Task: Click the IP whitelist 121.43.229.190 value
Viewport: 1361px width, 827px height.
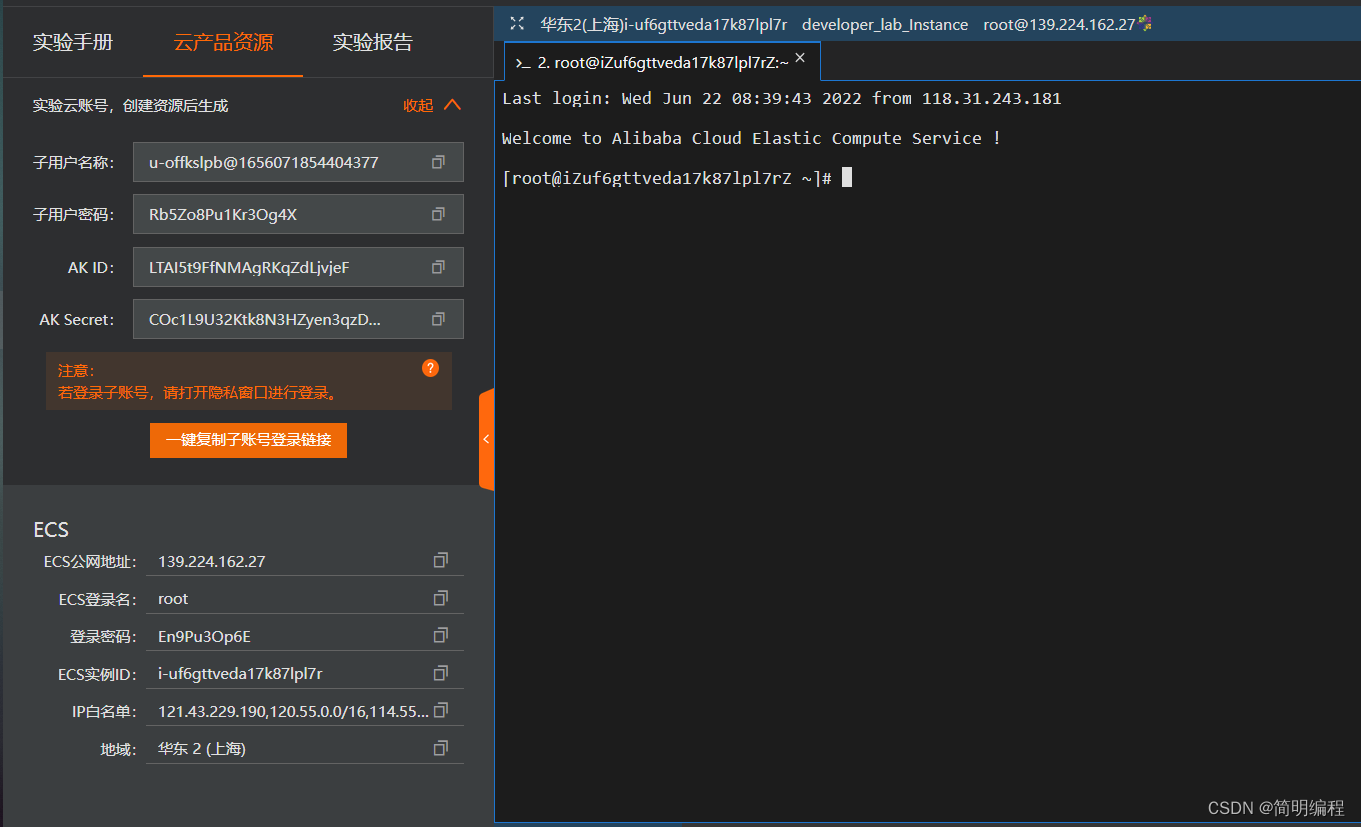Action: point(293,711)
